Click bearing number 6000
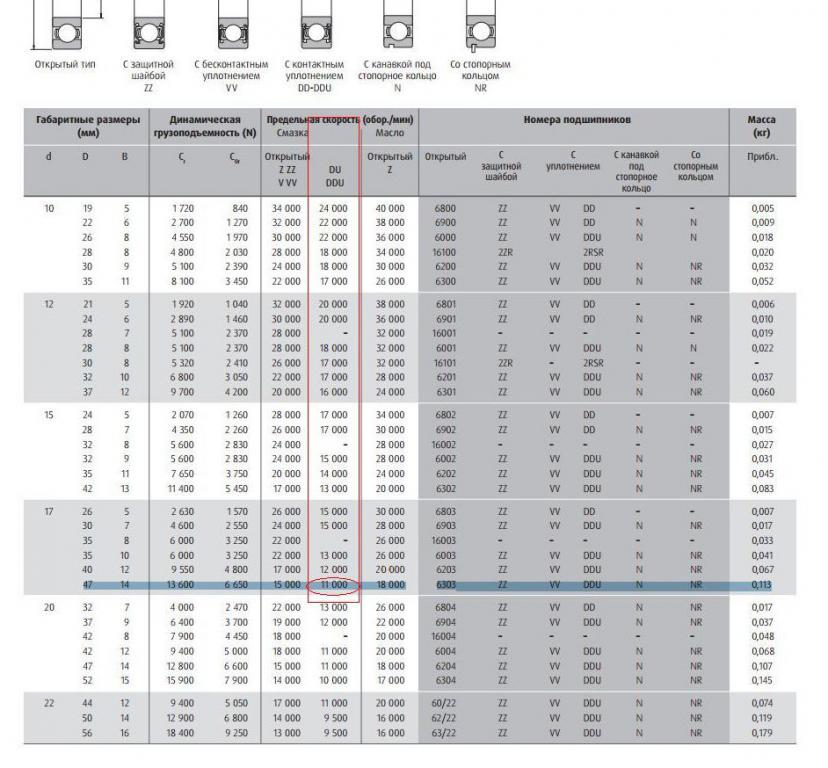The width and height of the screenshot is (828, 768). [445, 238]
